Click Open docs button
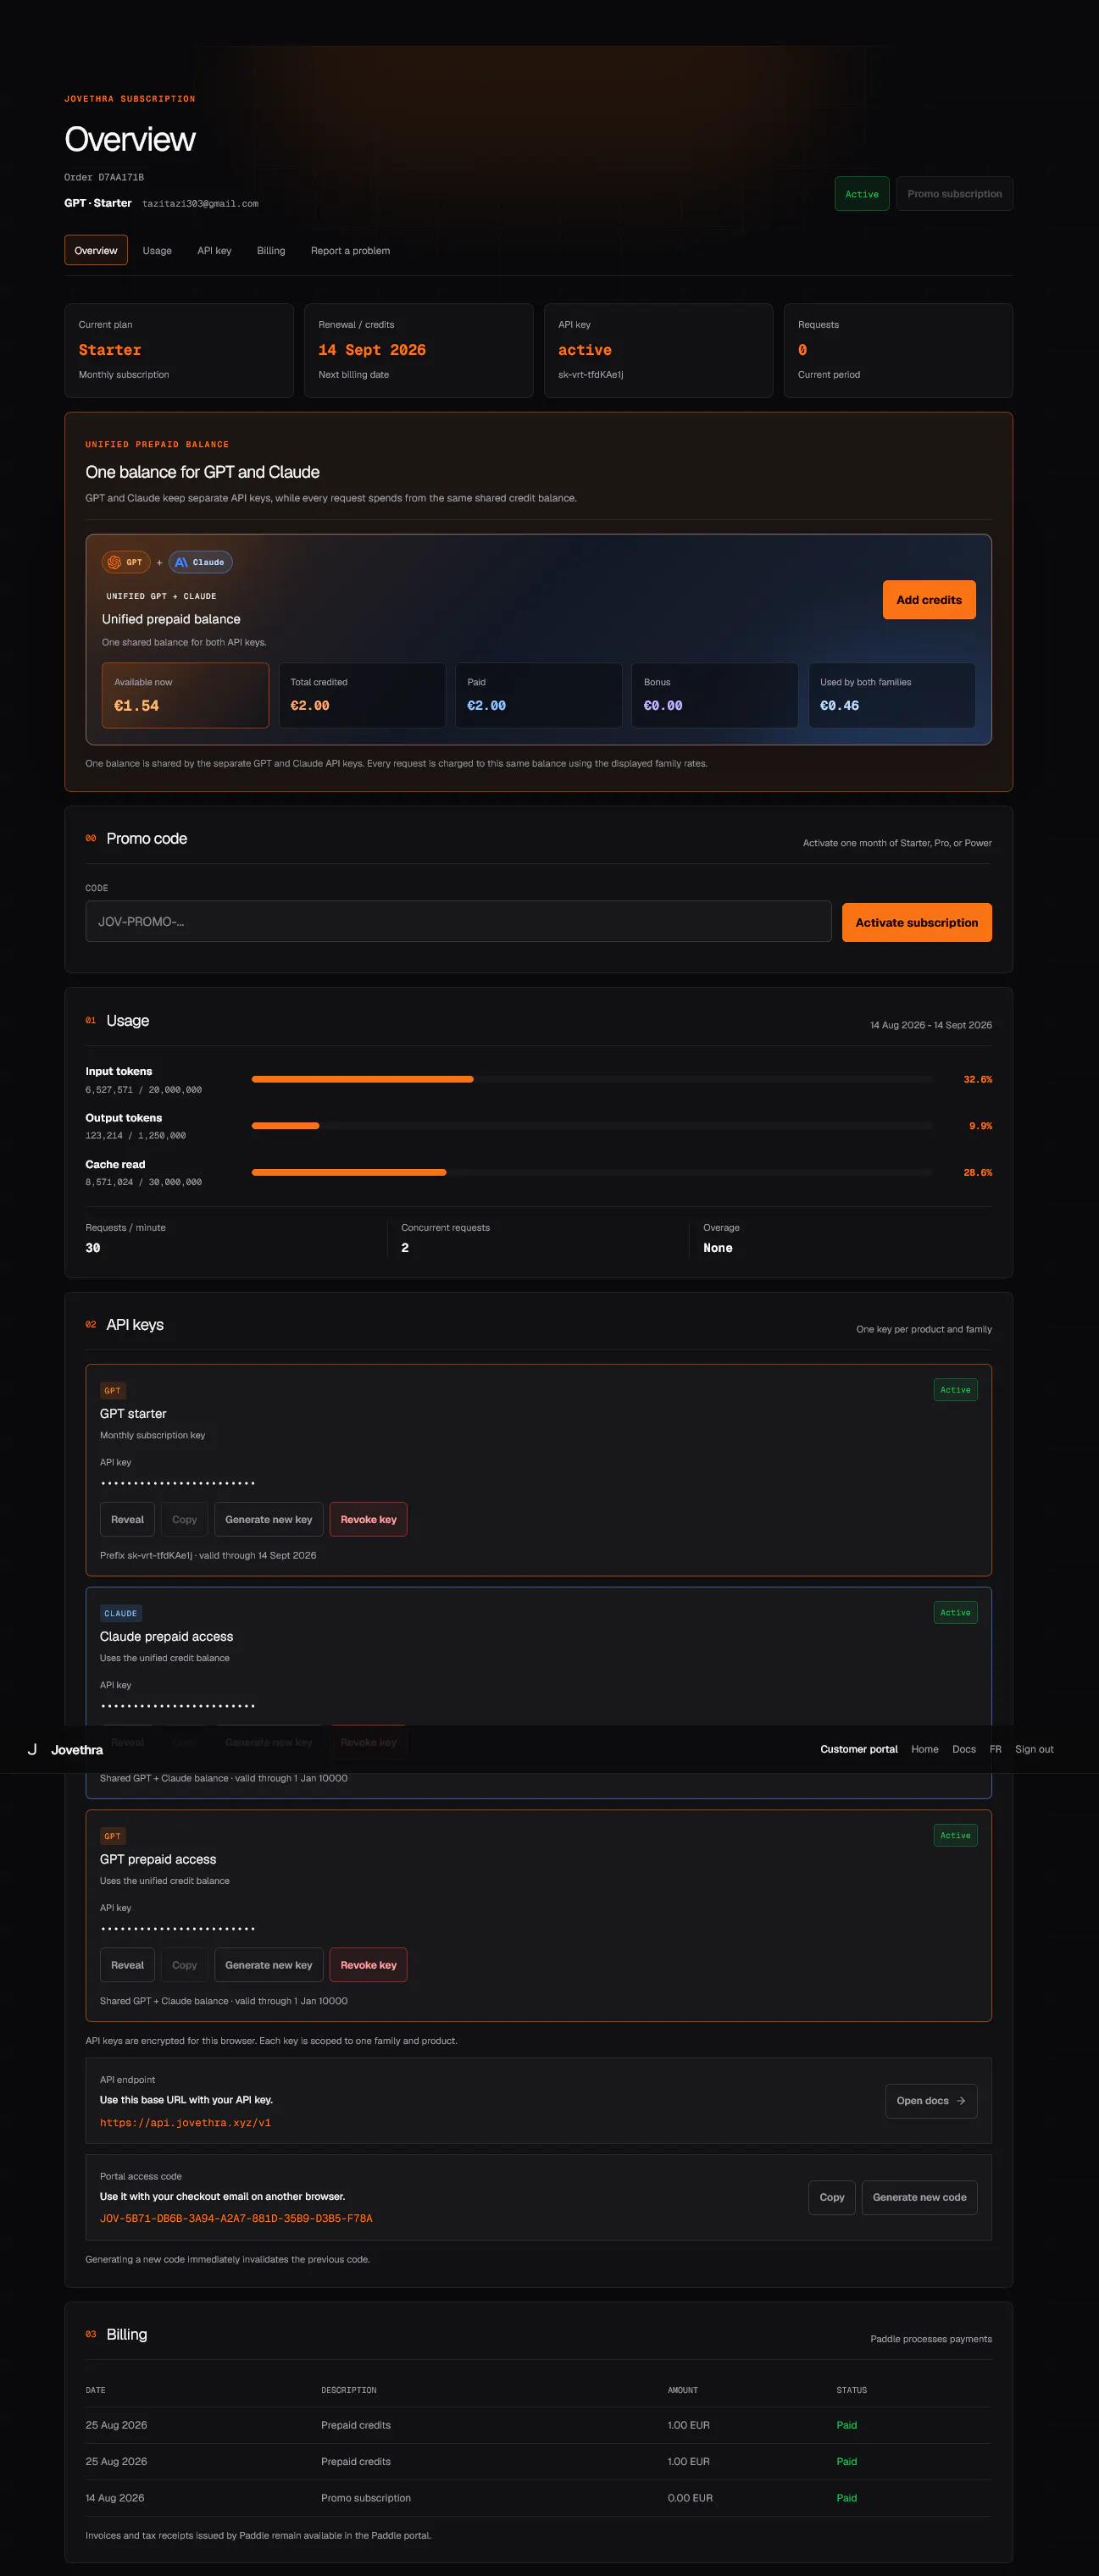The image size is (1099, 2576). (931, 2101)
